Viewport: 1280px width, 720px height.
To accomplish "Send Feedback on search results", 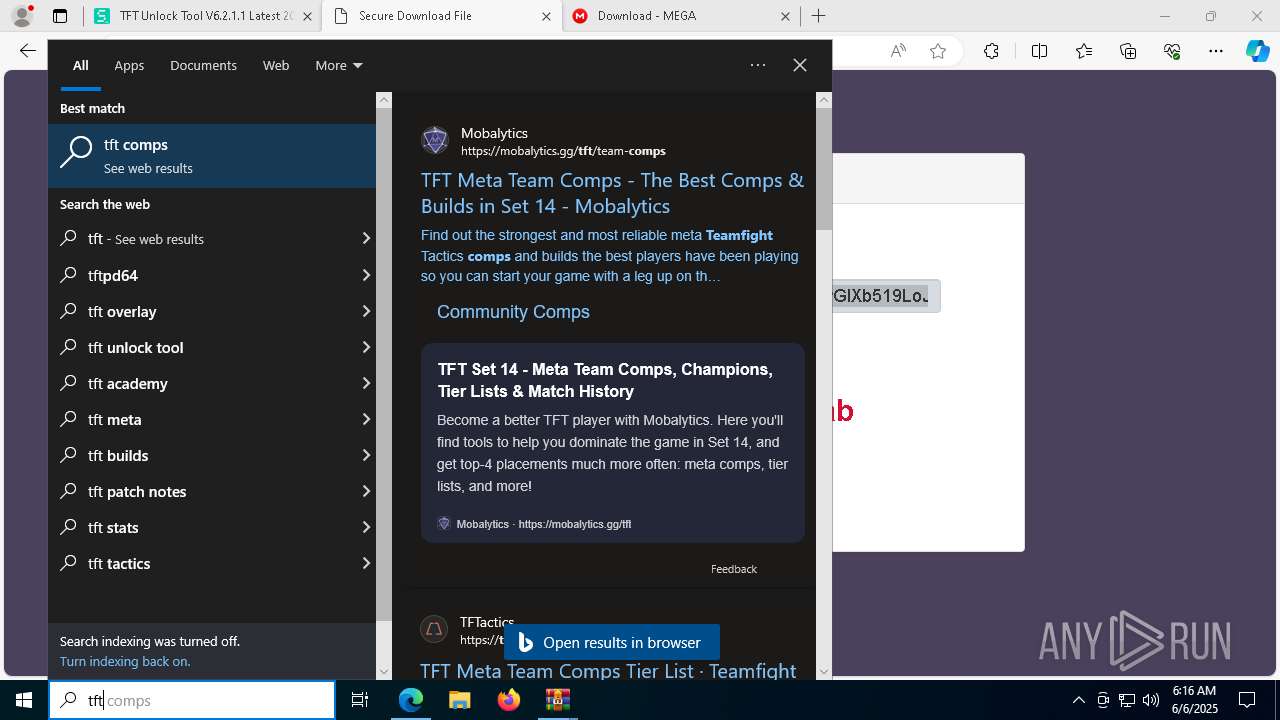I will click(734, 569).
